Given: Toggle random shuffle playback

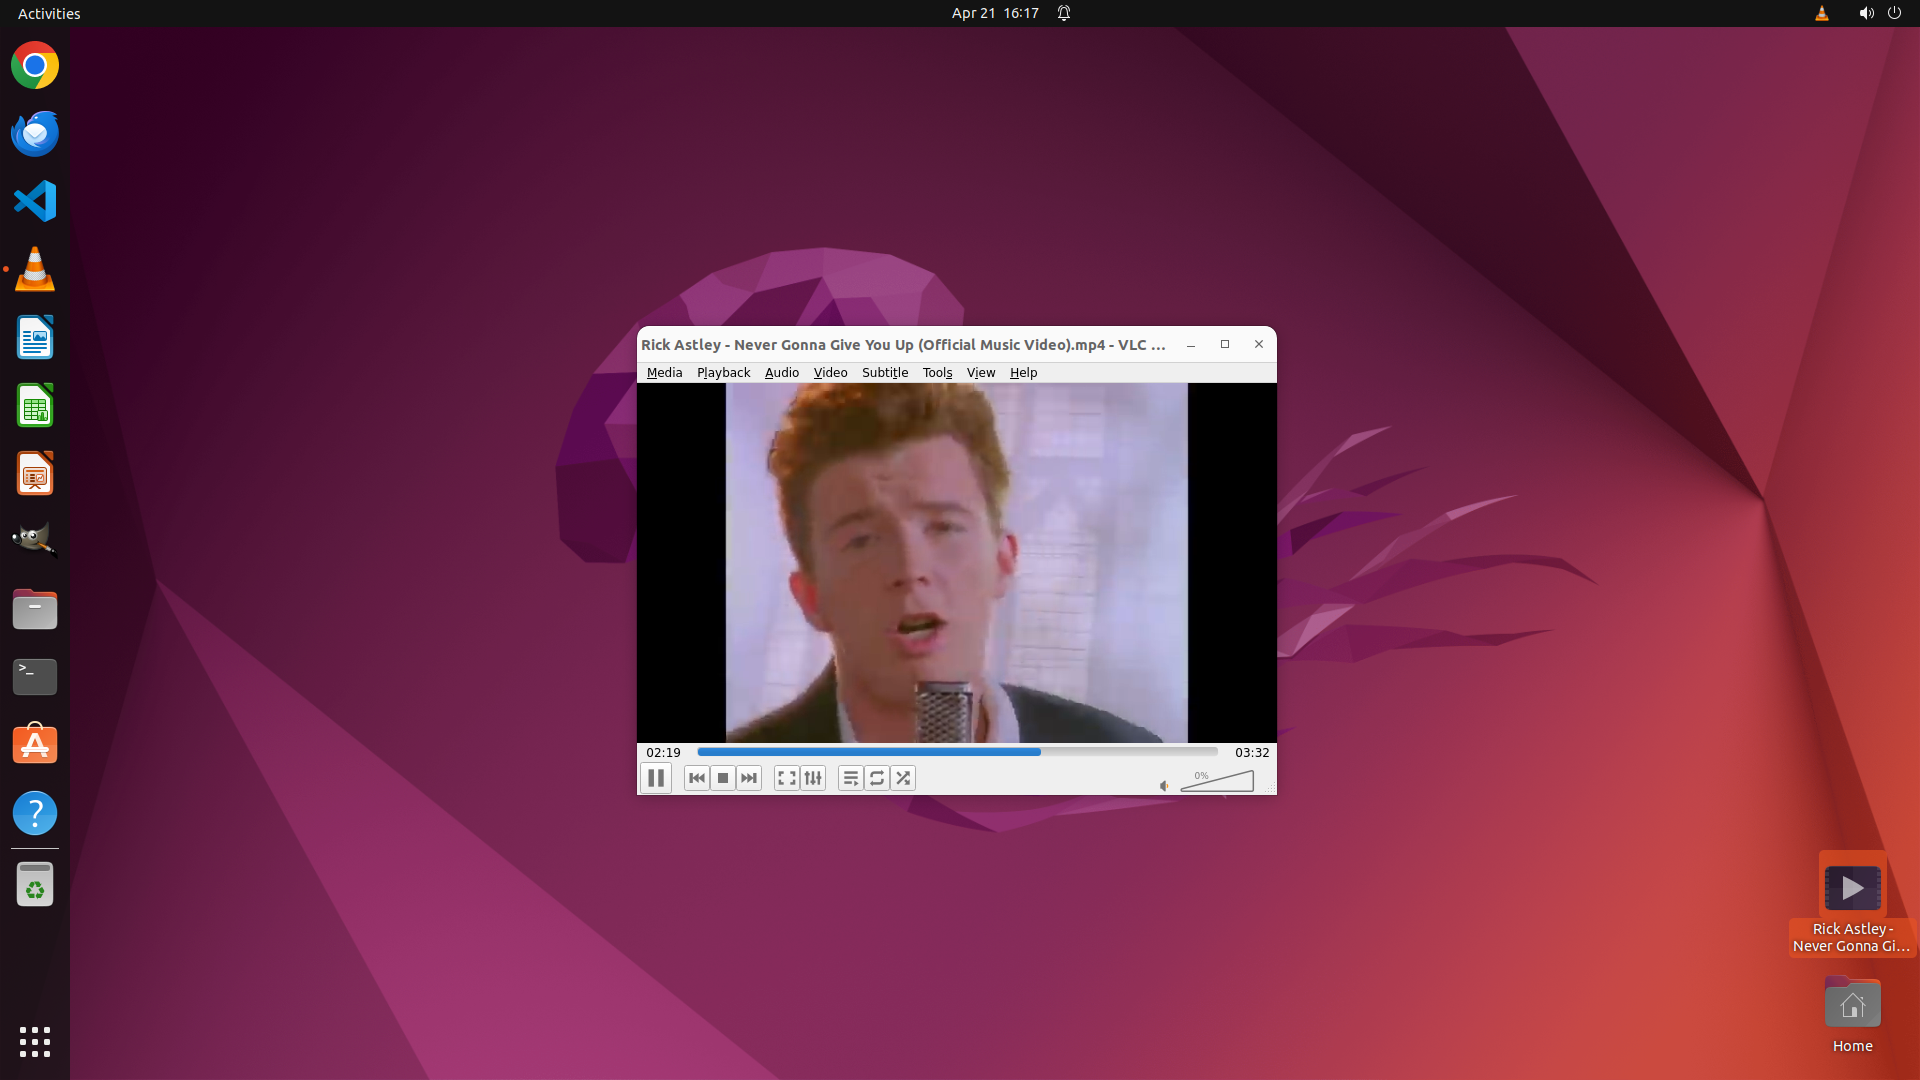Looking at the screenshot, I should [x=903, y=778].
